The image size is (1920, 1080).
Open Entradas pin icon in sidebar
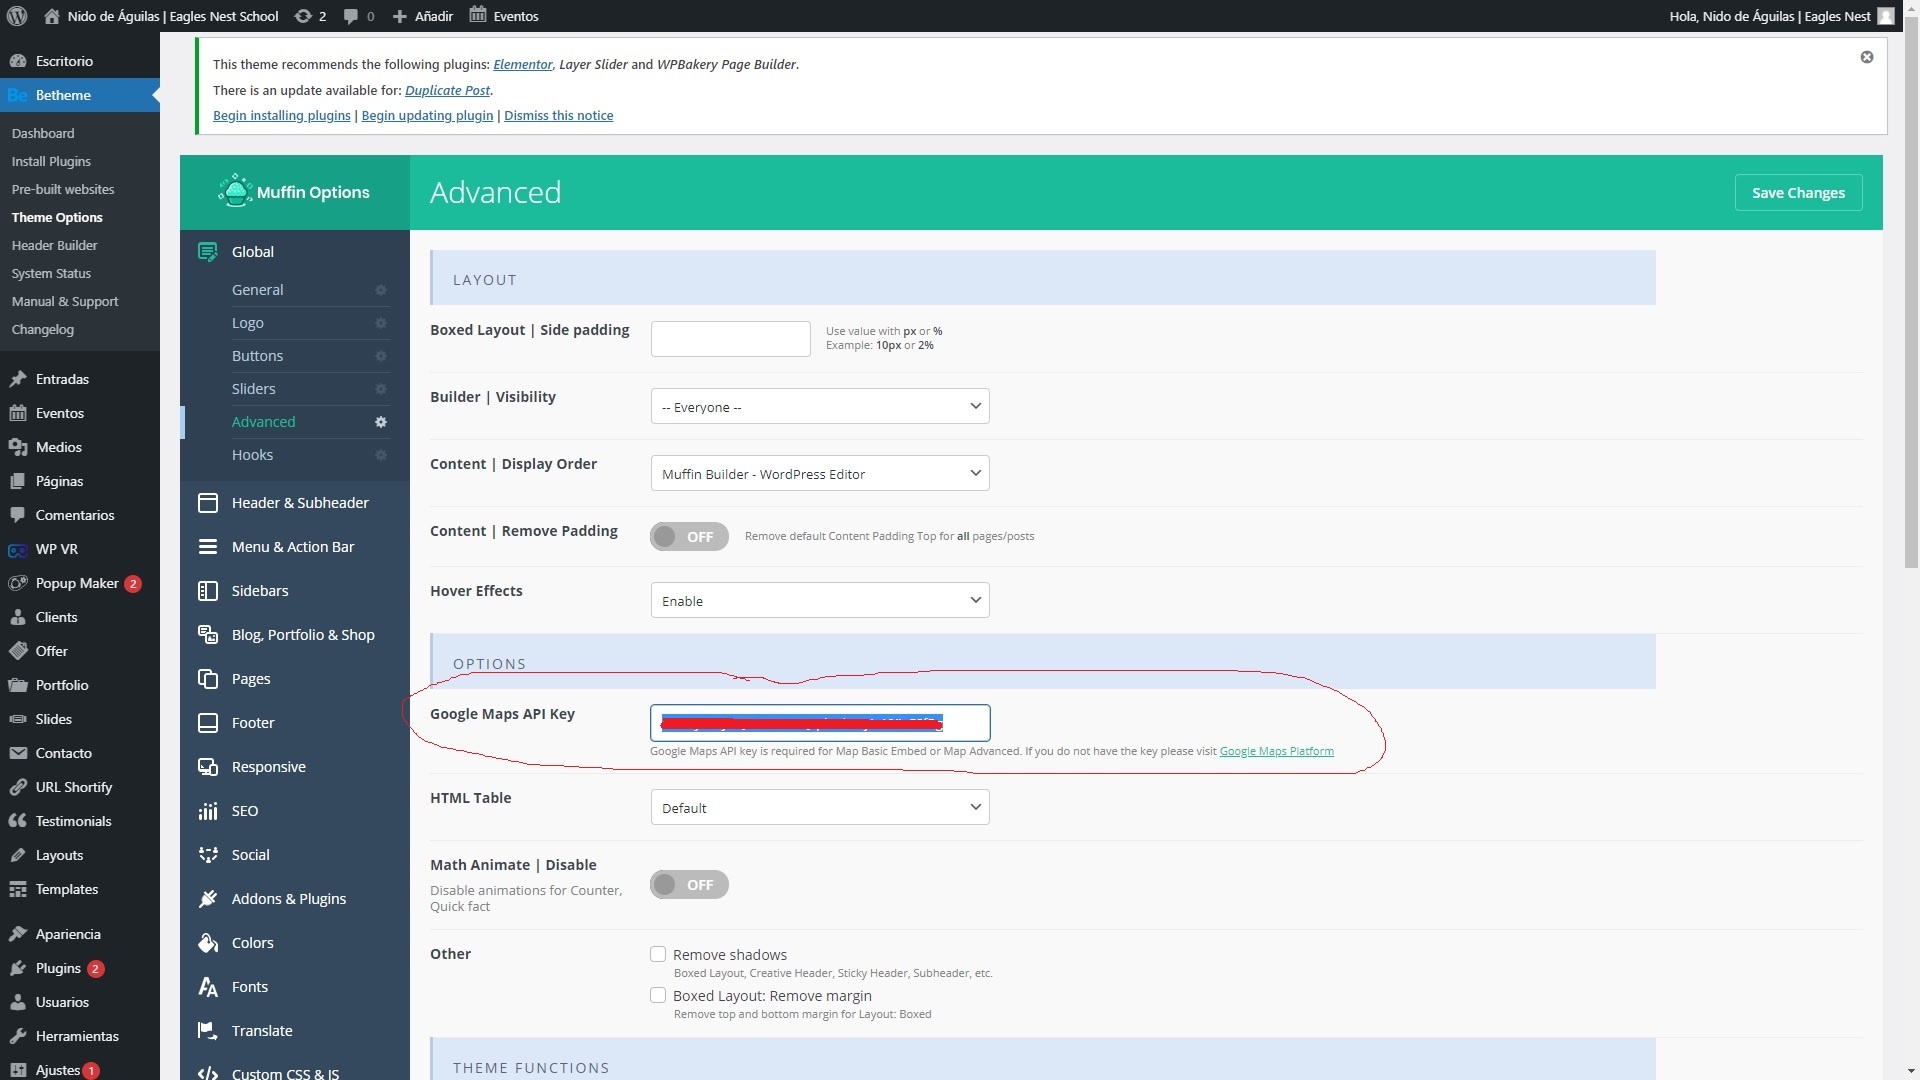click(18, 379)
